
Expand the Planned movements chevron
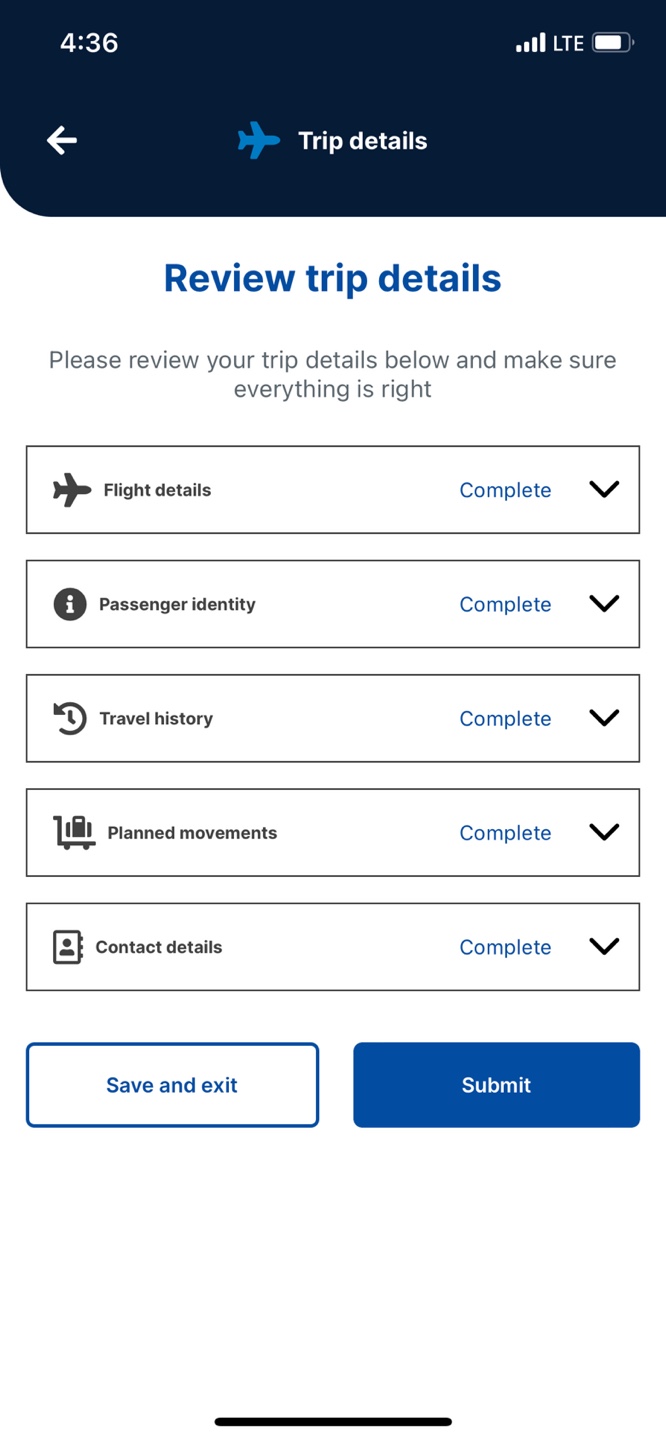pyautogui.click(x=604, y=831)
